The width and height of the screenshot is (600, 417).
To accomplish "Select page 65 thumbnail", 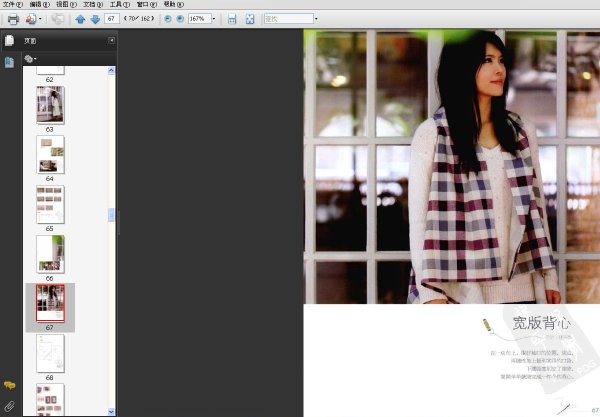I will (x=51, y=204).
